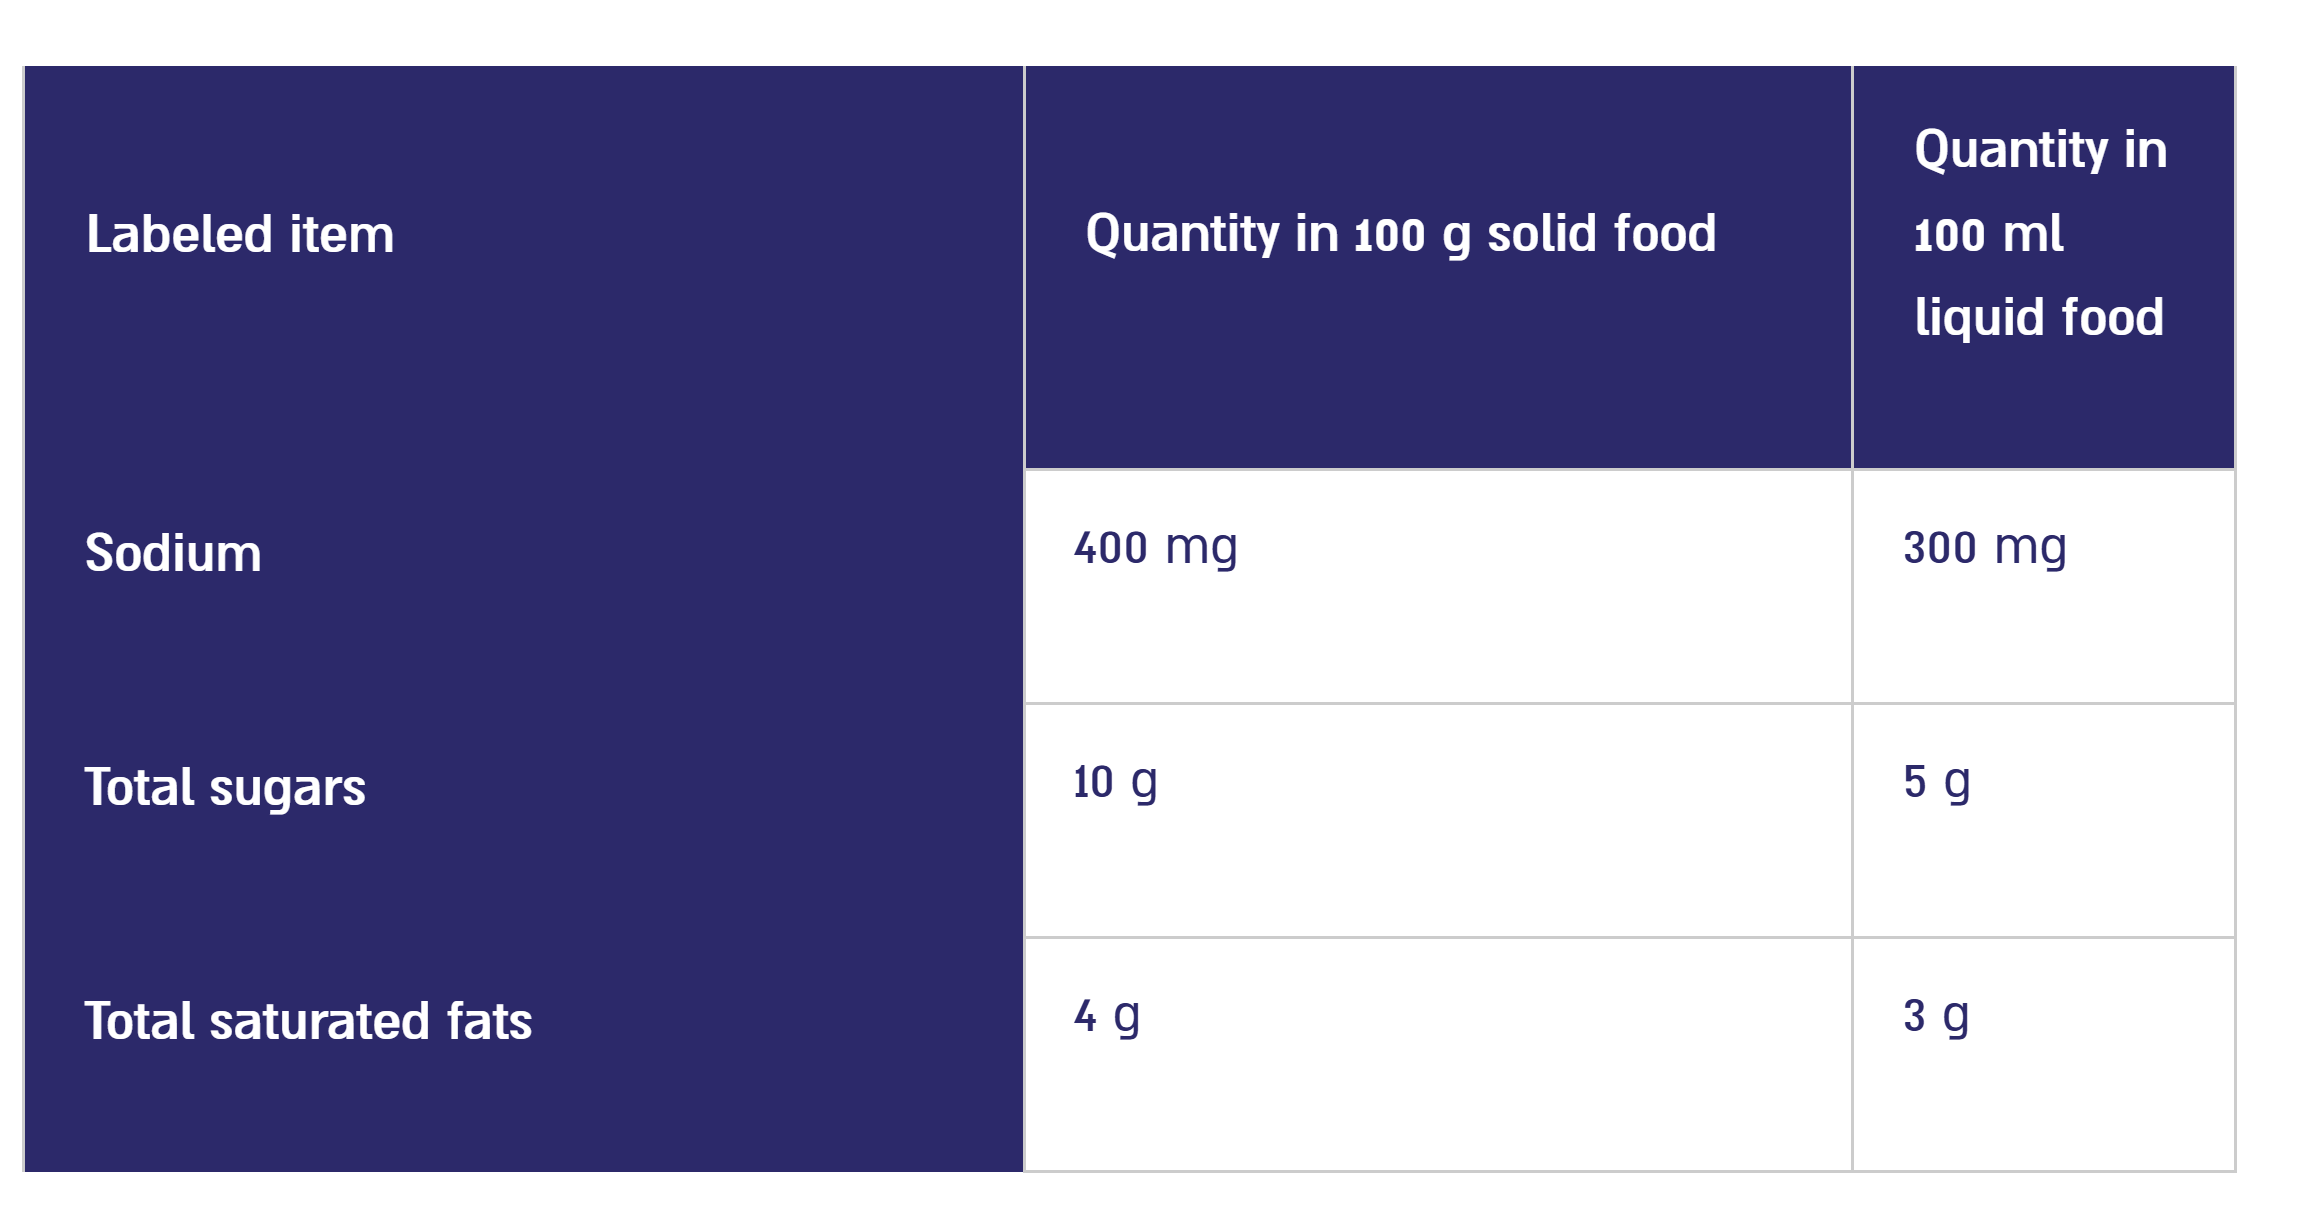Select the 300 mg sodium value
2314x1215 pixels.
[x=1984, y=548]
